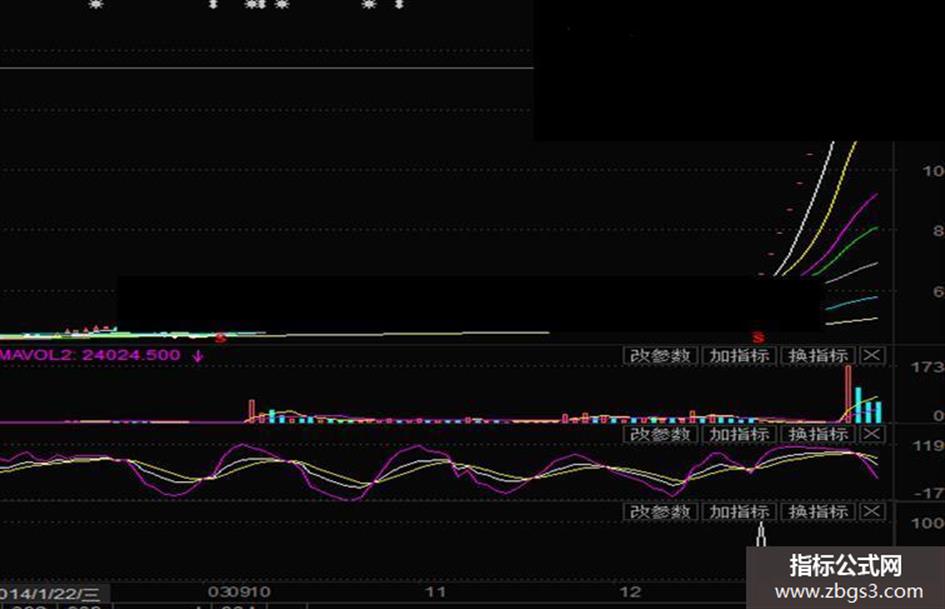The width and height of the screenshot is (945, 609).
Task: Click 改参数 in the lowest indicator panel
Action: [x=660, y=512]
